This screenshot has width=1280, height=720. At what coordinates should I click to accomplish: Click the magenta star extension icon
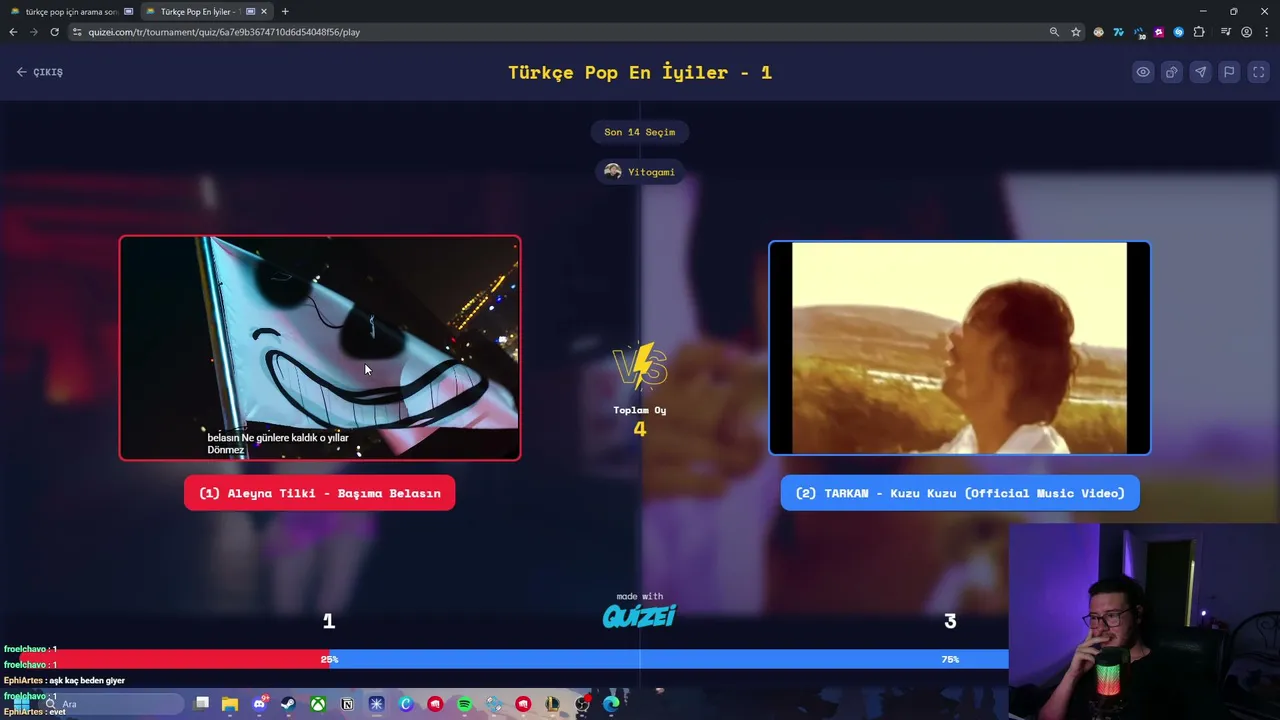[1159, 32]
